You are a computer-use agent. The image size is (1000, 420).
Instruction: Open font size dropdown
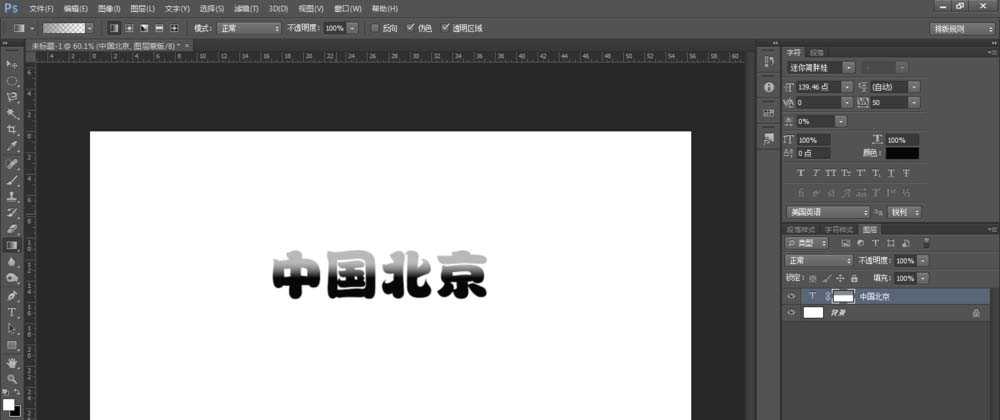[847, 87]
